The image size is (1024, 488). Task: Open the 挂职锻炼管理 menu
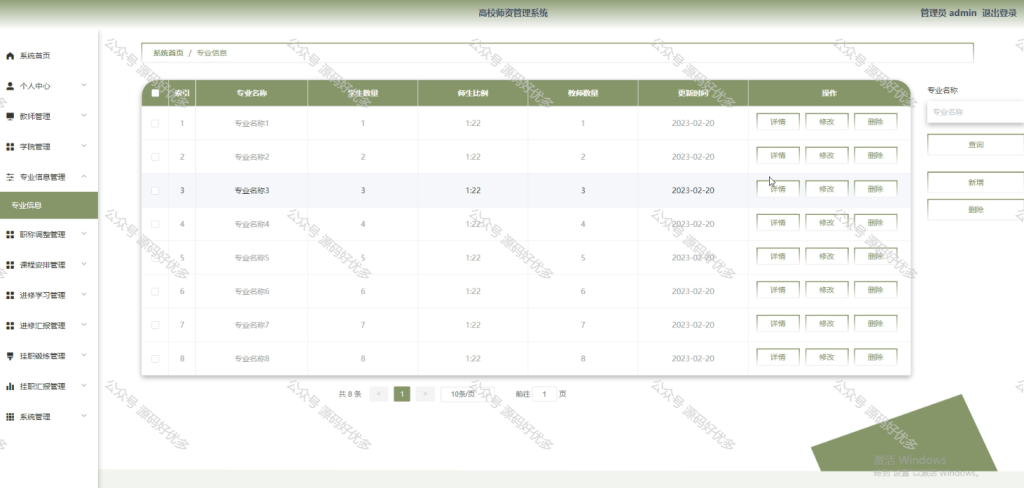click(x=49, y=356)
